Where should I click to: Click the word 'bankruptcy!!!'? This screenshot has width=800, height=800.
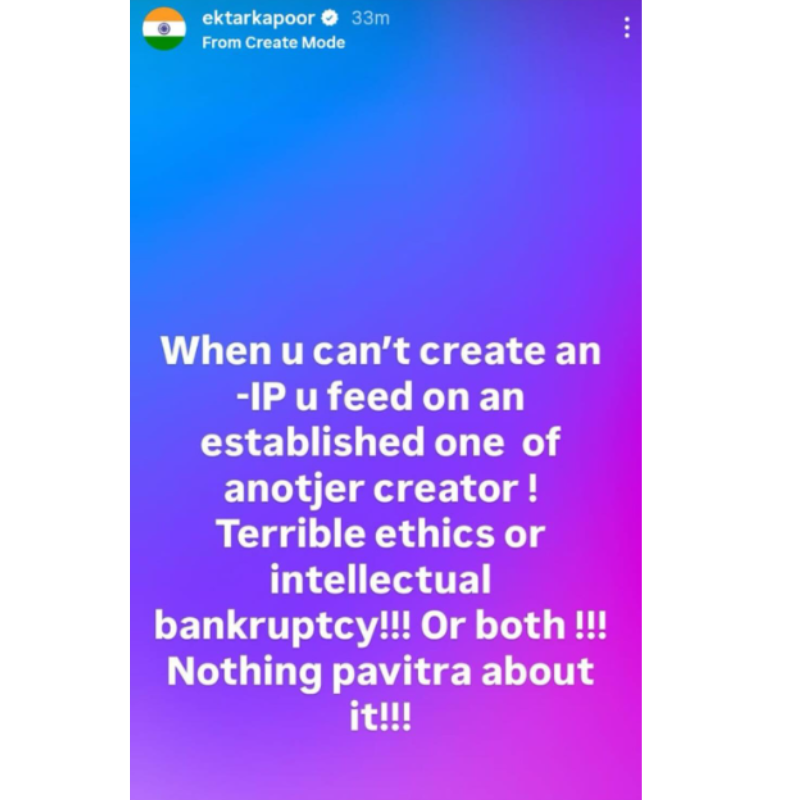282,626
